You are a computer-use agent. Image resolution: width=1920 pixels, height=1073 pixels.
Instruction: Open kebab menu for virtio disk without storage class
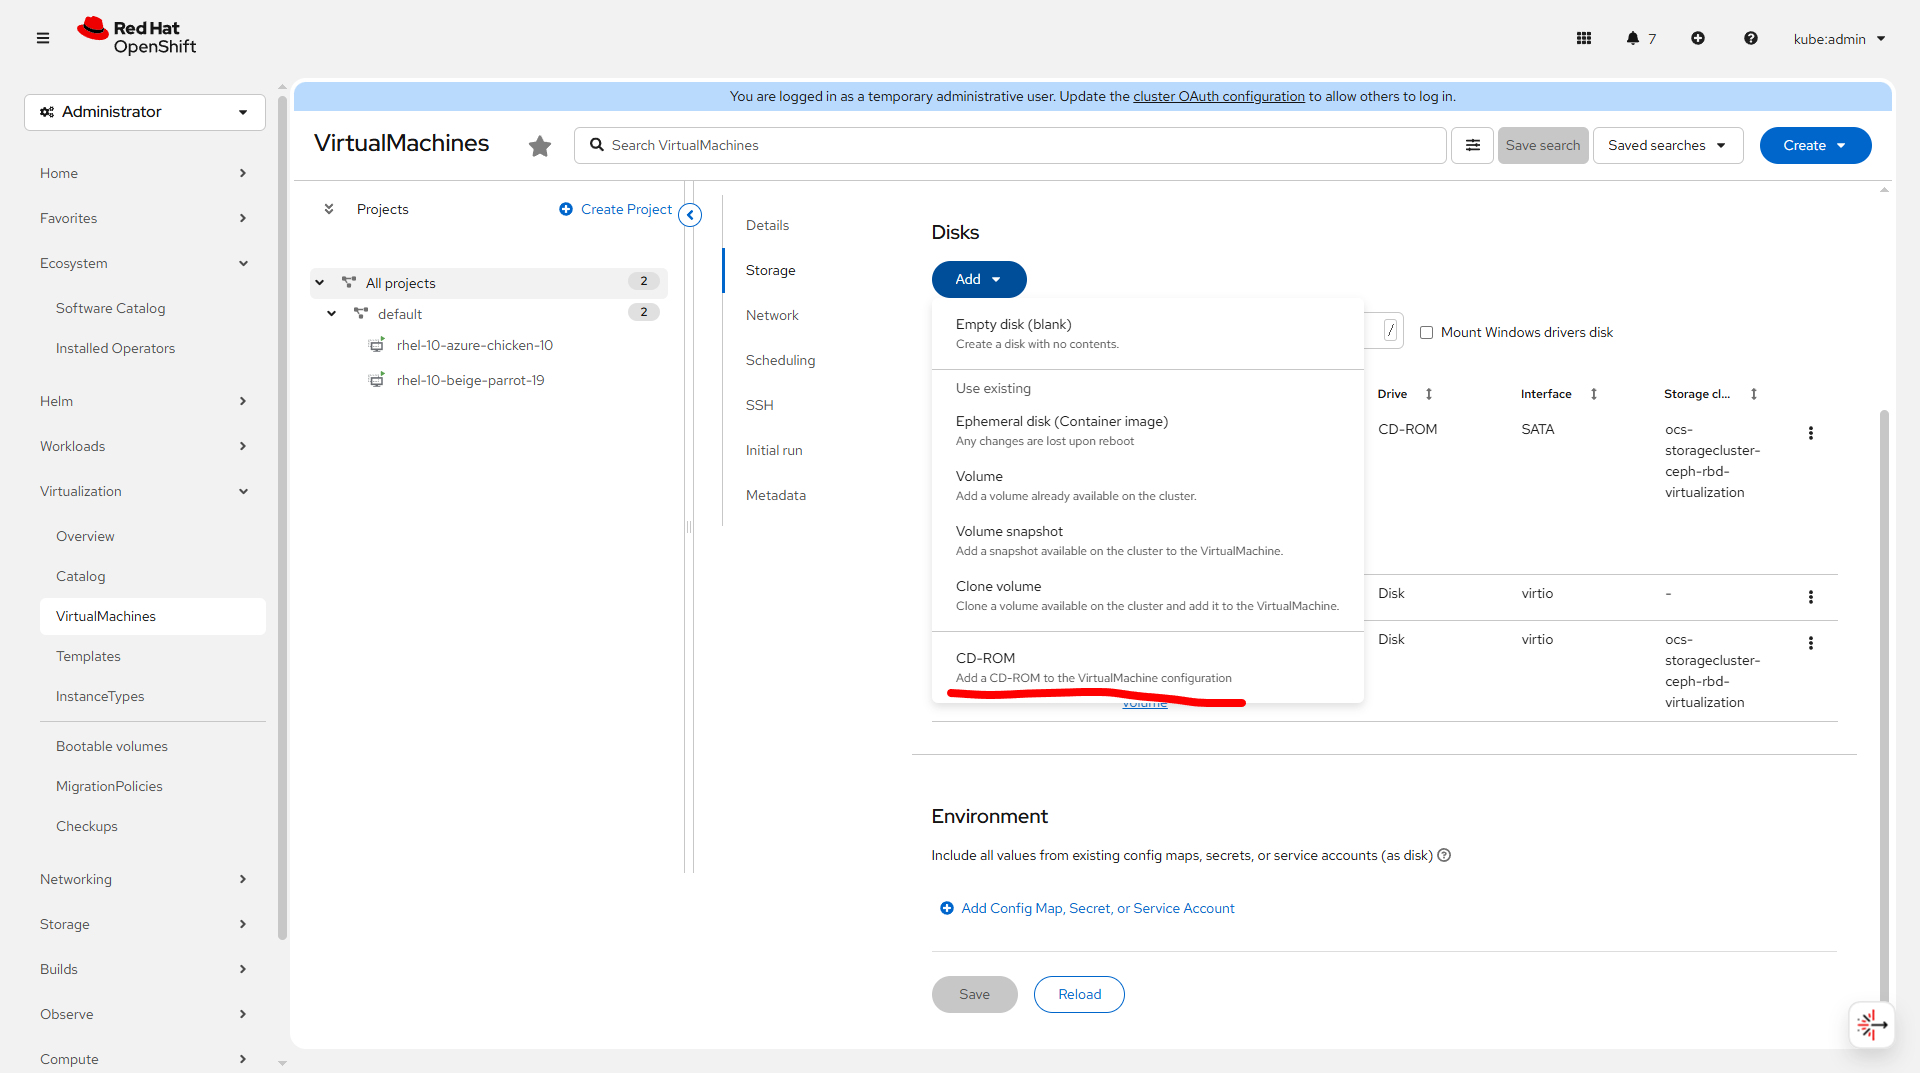click(1811, 597)
